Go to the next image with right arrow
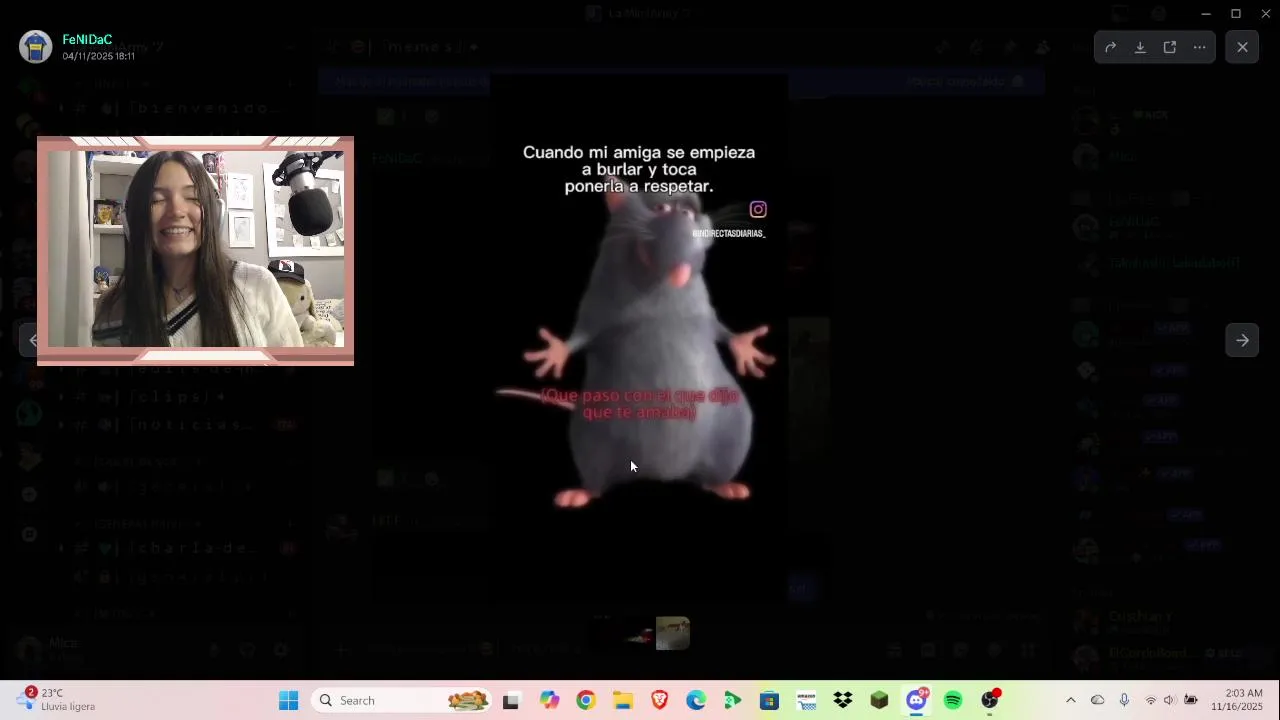Viewport: 1280px width, 720px height. (x=1242, y=340)
